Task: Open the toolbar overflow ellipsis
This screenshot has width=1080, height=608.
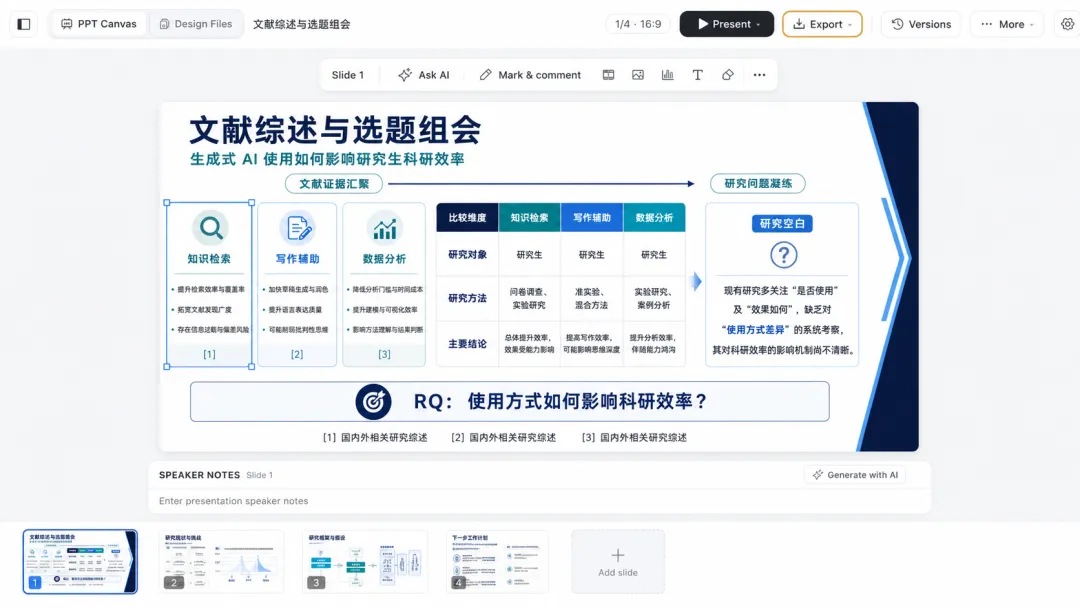Action: coord(759,75)
